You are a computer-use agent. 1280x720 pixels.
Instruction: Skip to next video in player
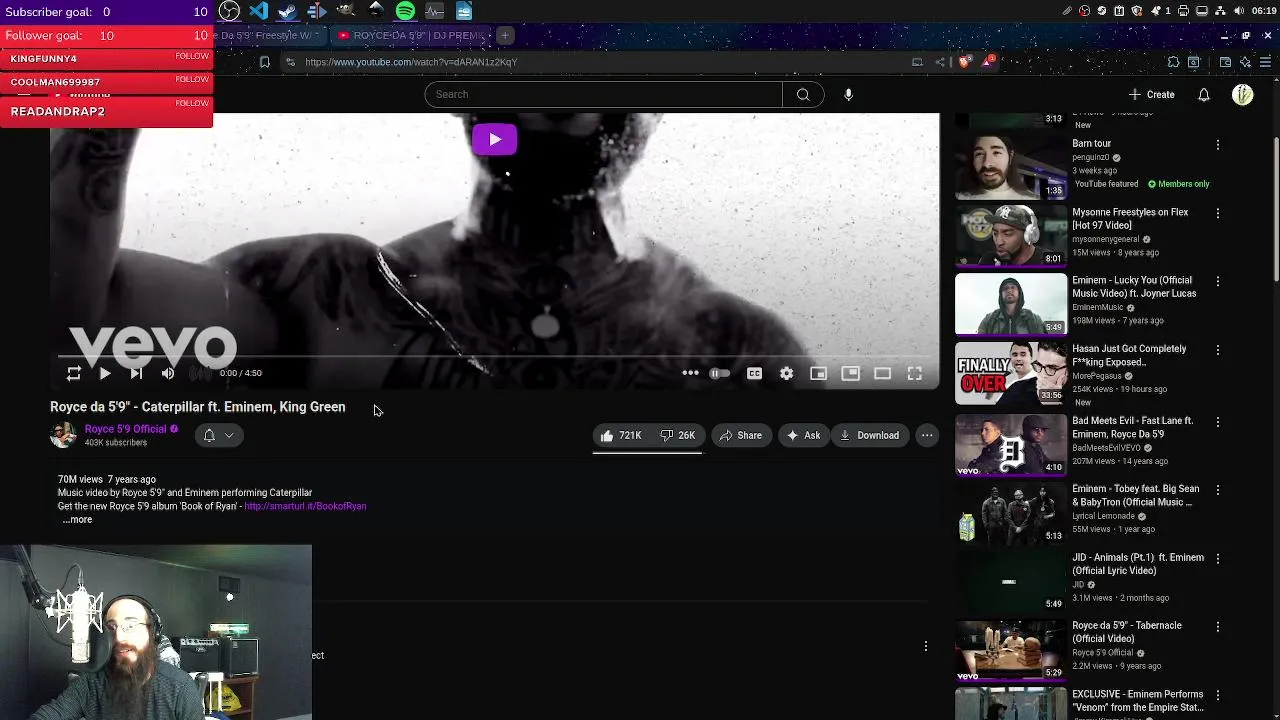click(136, 373)
